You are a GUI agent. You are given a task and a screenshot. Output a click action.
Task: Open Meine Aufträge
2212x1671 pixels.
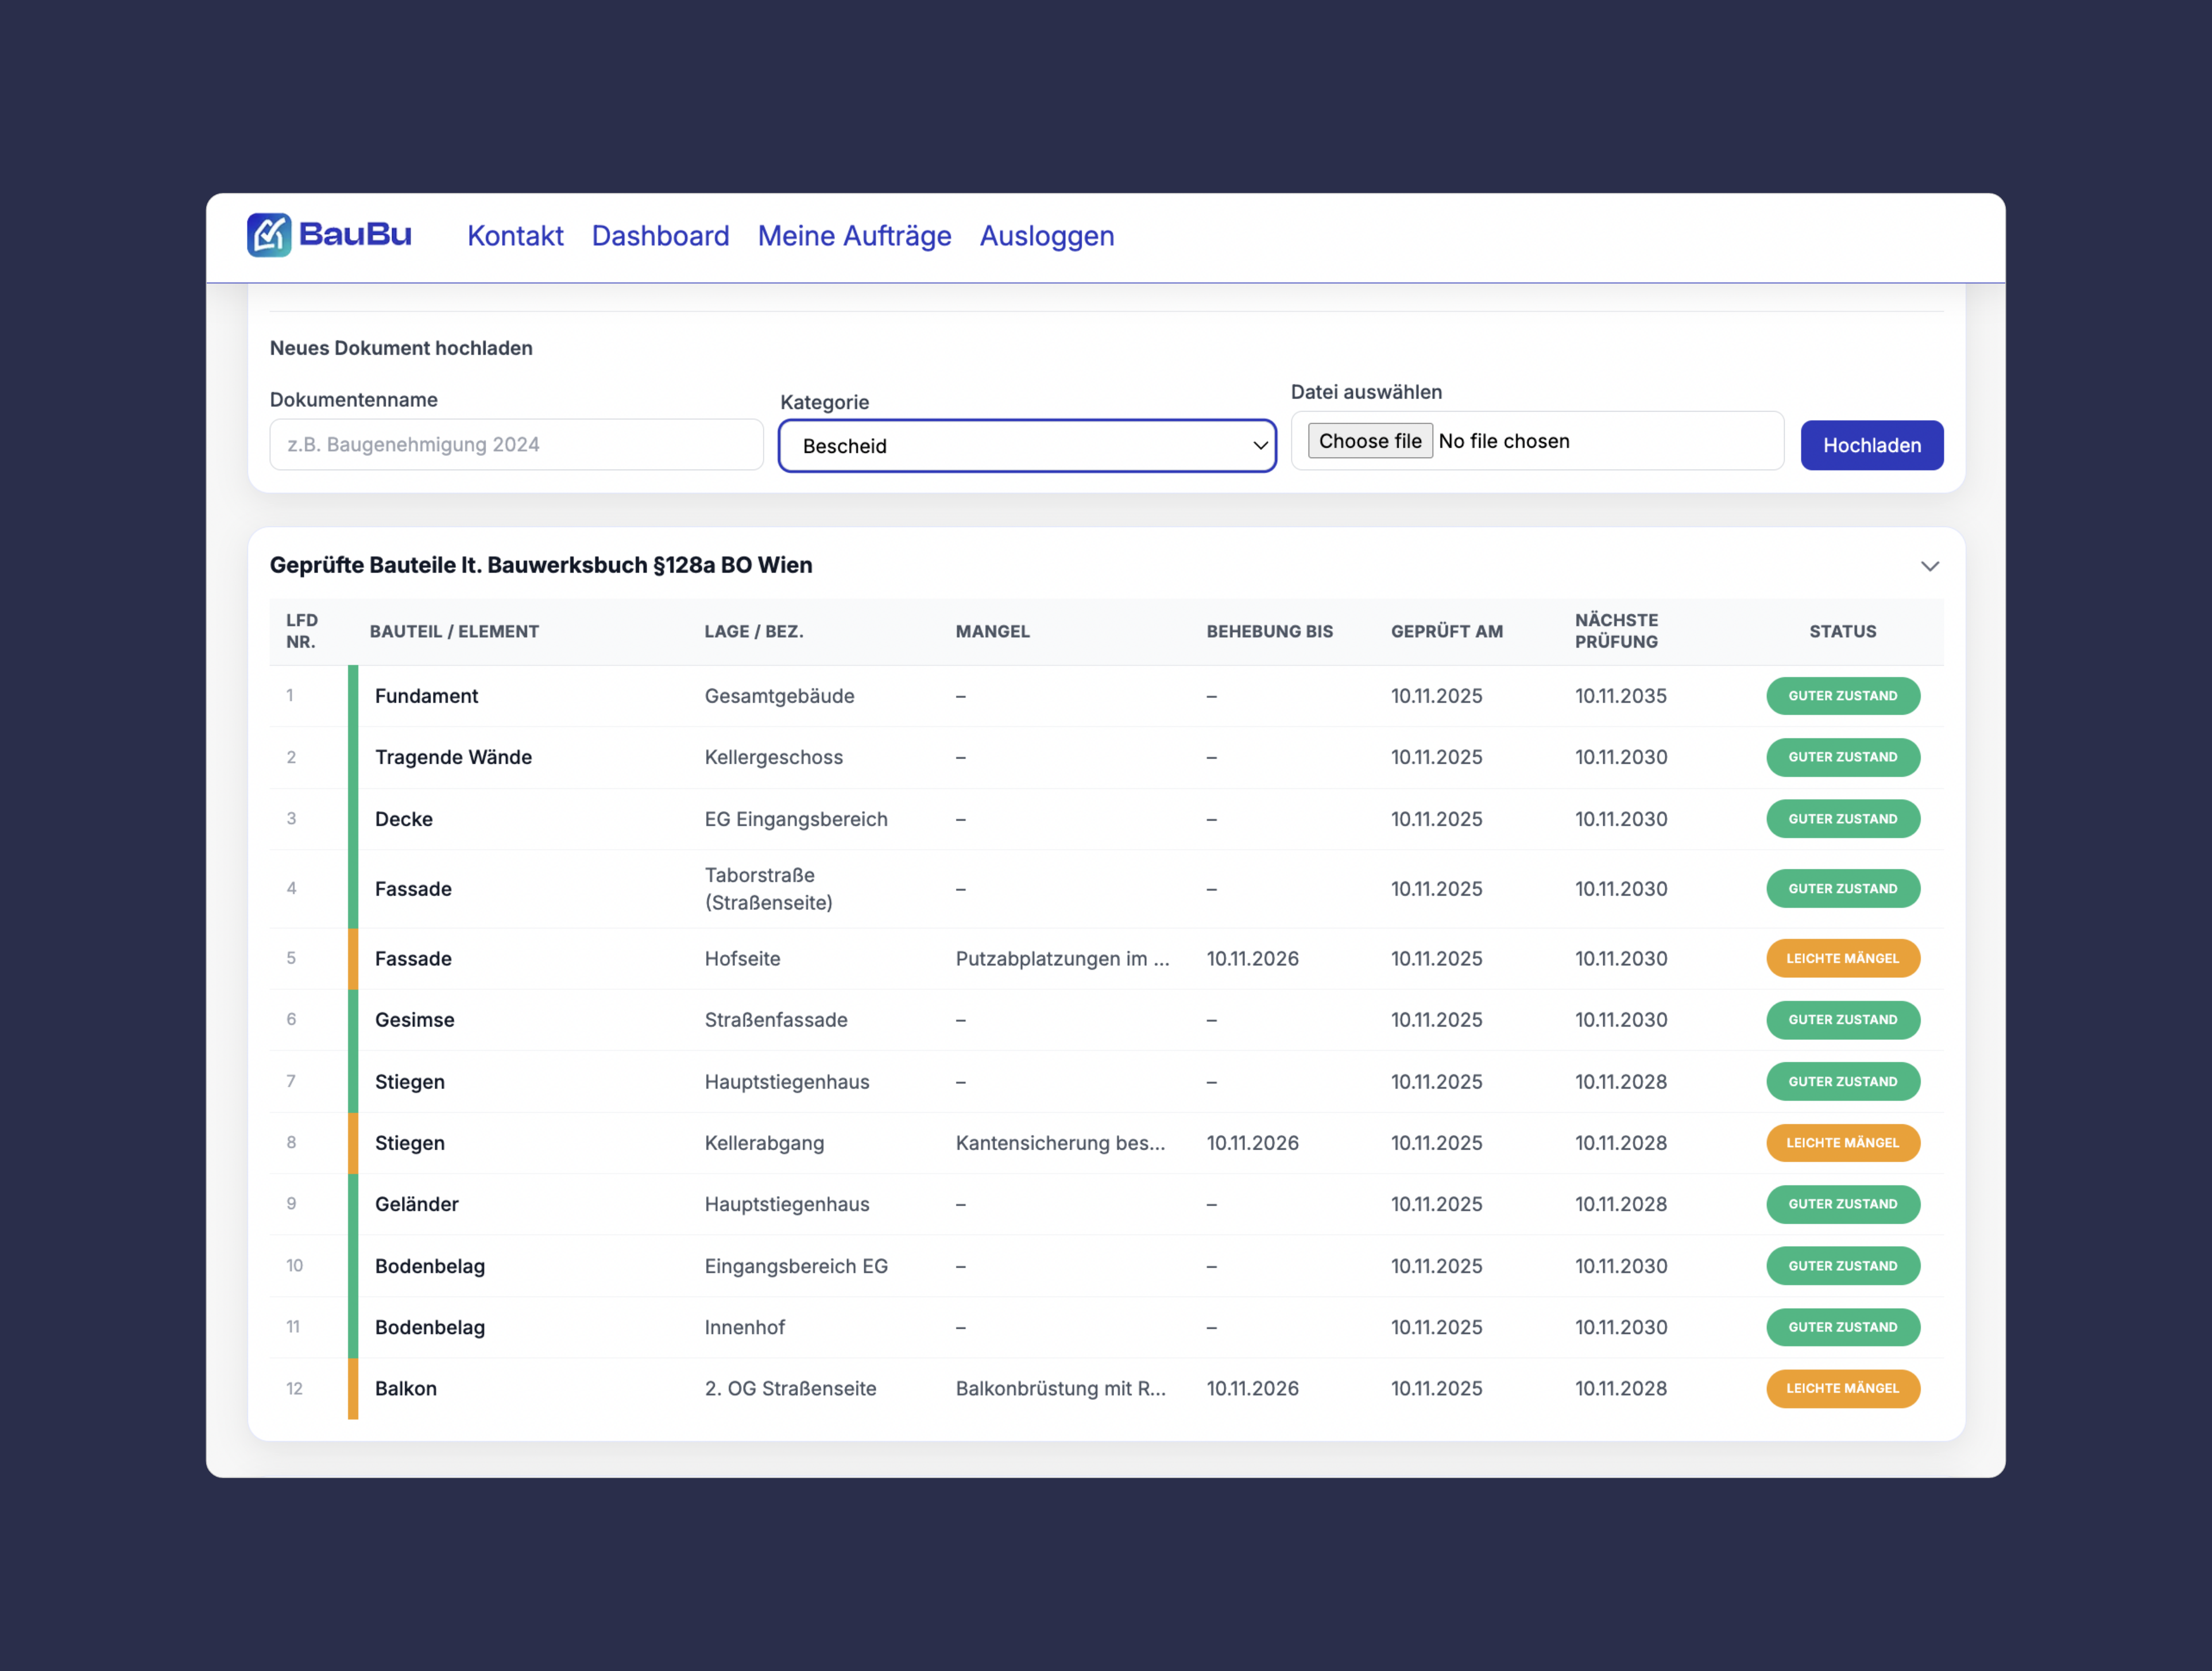(x=854, y=236)
